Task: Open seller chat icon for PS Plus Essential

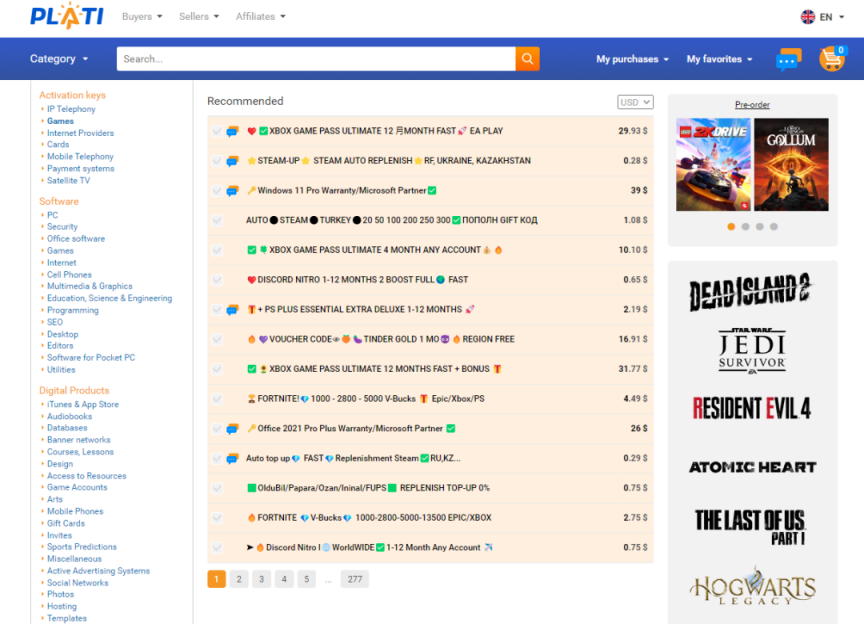Action: 233,310
